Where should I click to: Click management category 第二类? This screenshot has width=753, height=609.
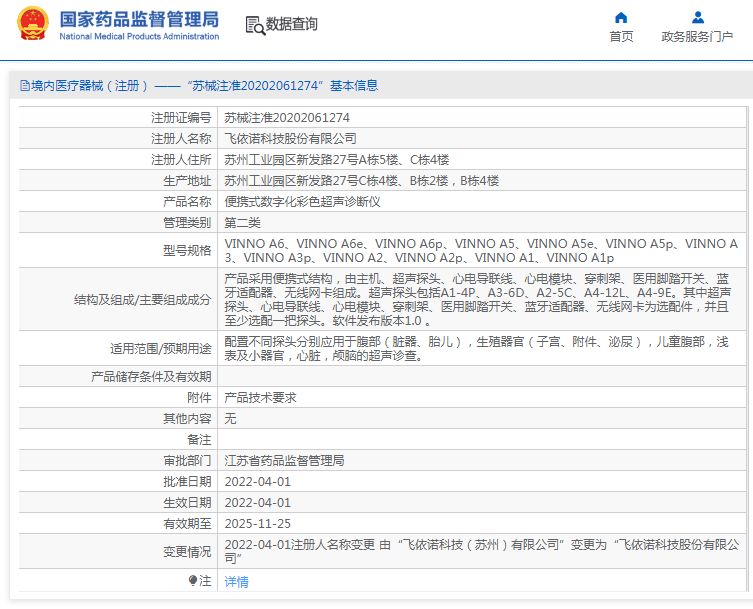point(243,223)
